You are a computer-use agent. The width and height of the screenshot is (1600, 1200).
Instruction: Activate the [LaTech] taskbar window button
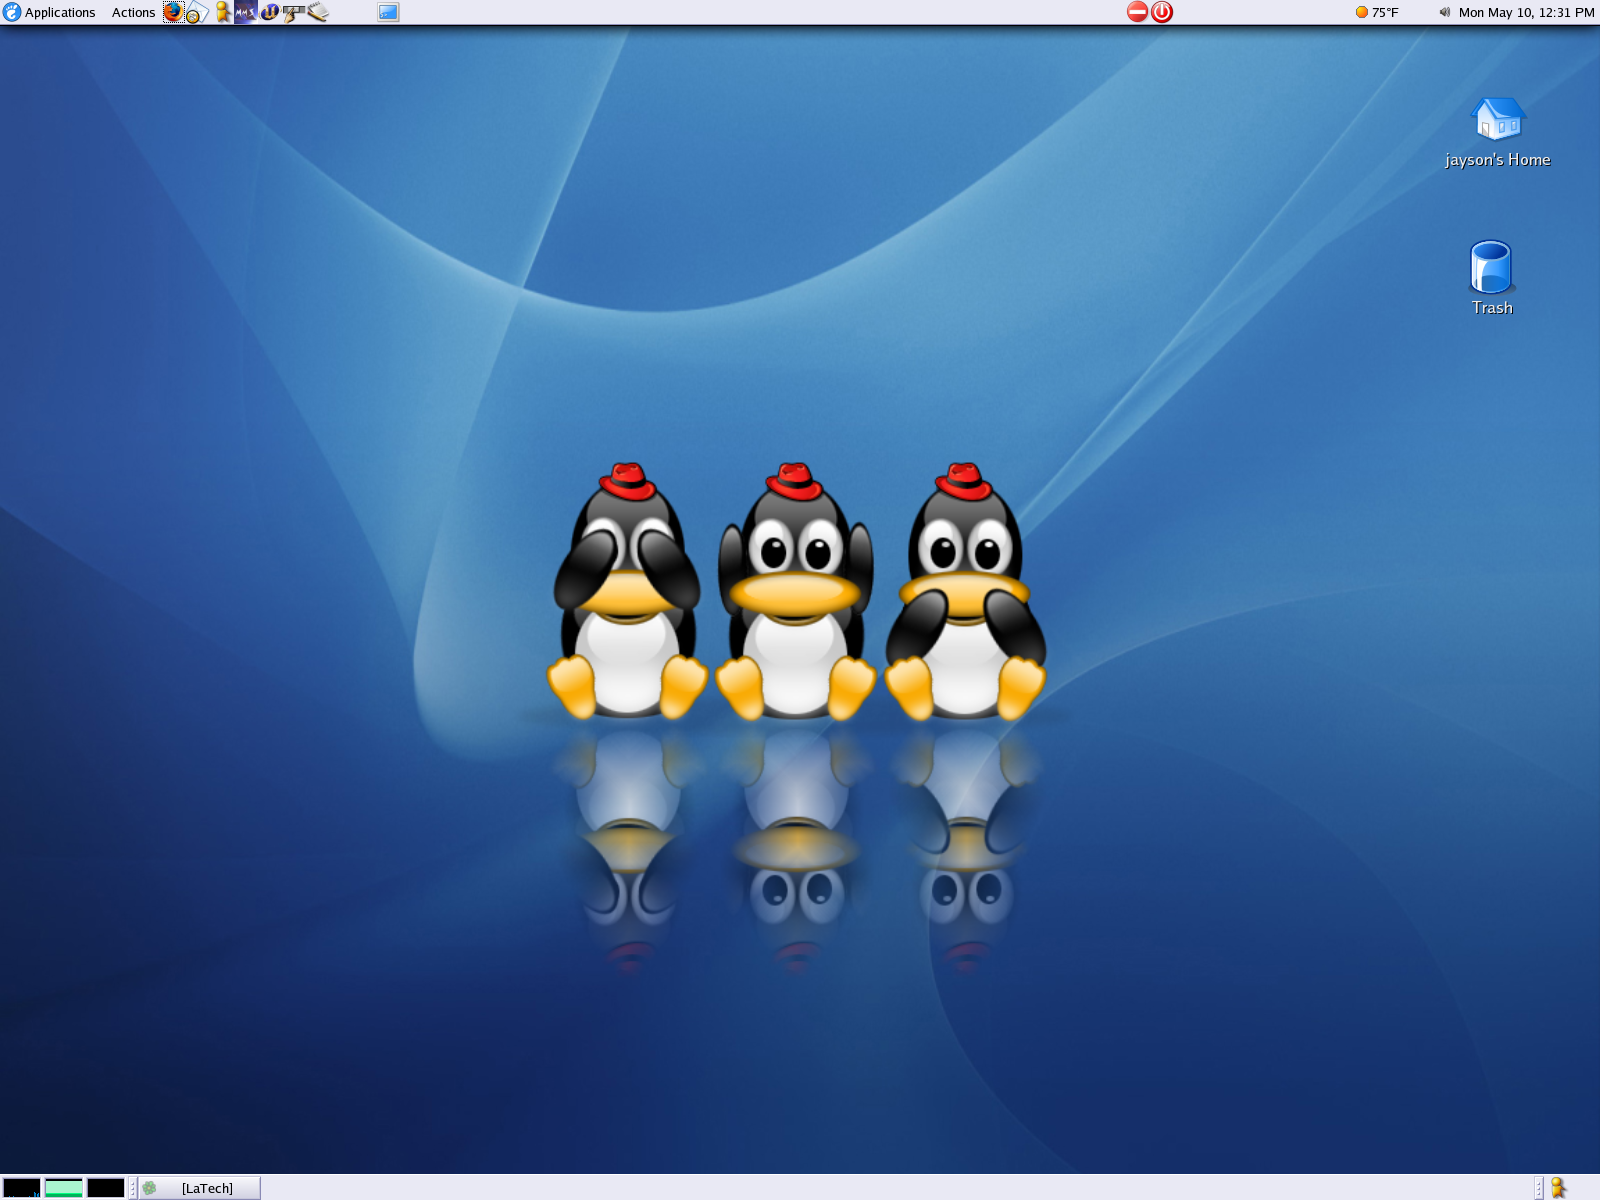[x=200, y=1188]
